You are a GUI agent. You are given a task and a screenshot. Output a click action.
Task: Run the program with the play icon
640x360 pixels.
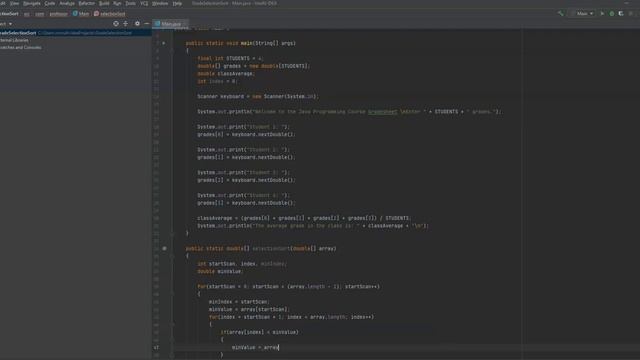point(602,13)
